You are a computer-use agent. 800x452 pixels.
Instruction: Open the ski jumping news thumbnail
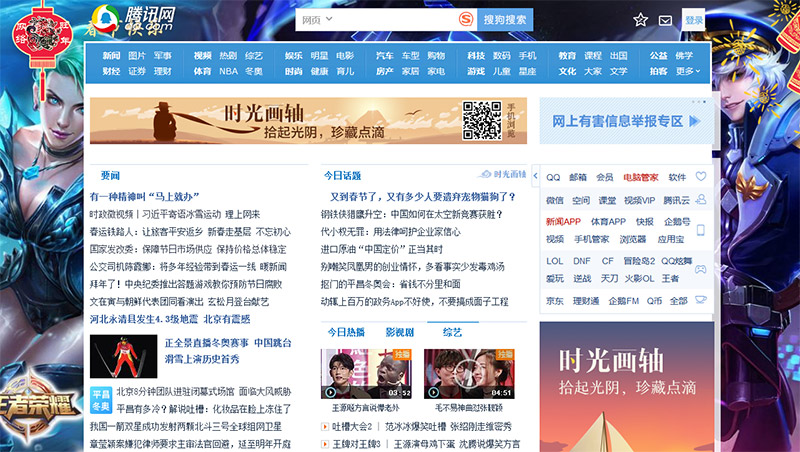123,356
